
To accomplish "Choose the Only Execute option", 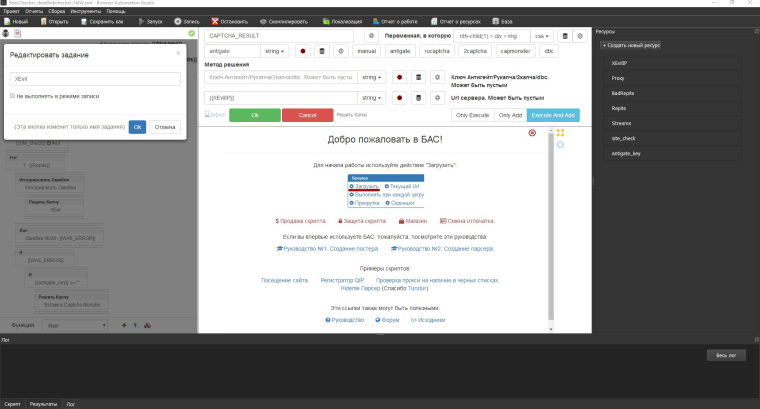I will coord(472,115).
